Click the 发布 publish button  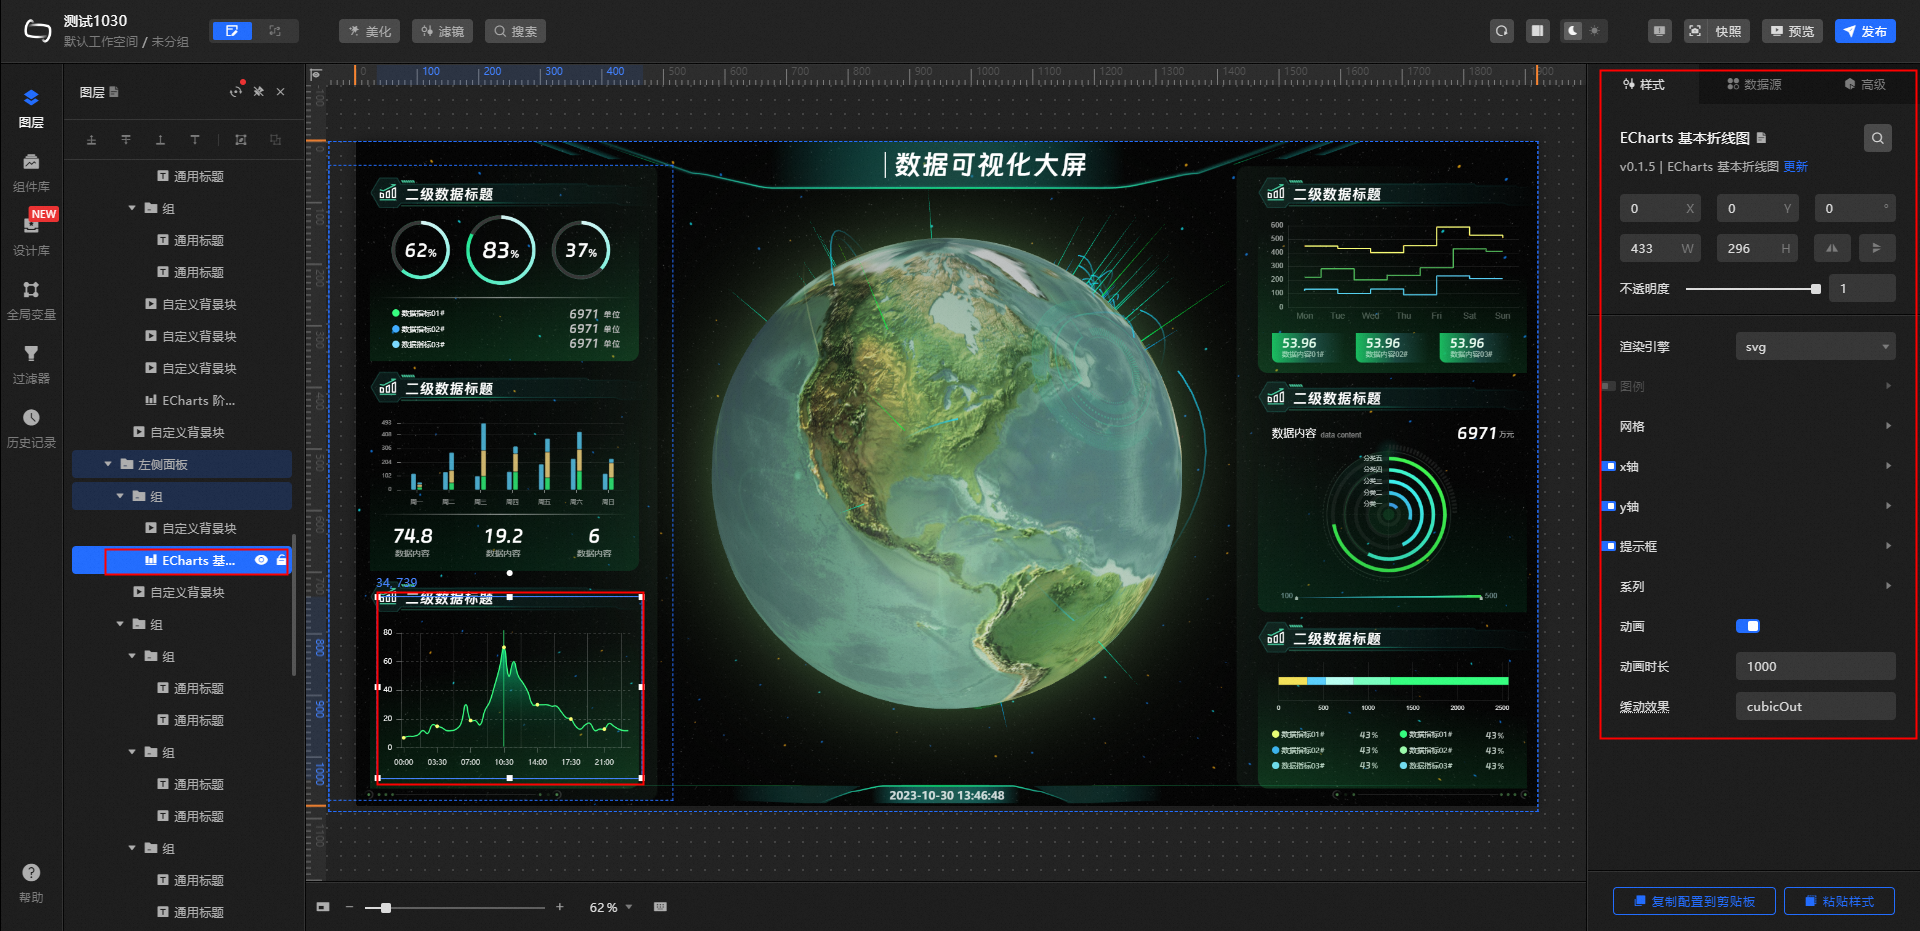click(x=1865, y=31)
